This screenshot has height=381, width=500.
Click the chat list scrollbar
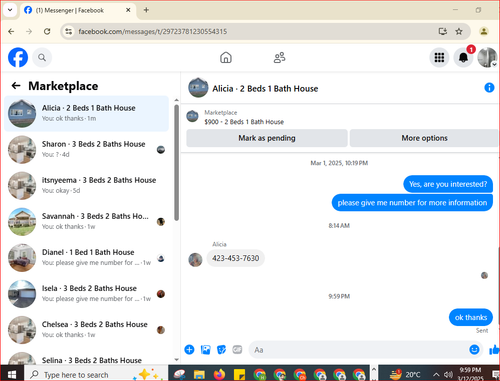tap(176, 162)
